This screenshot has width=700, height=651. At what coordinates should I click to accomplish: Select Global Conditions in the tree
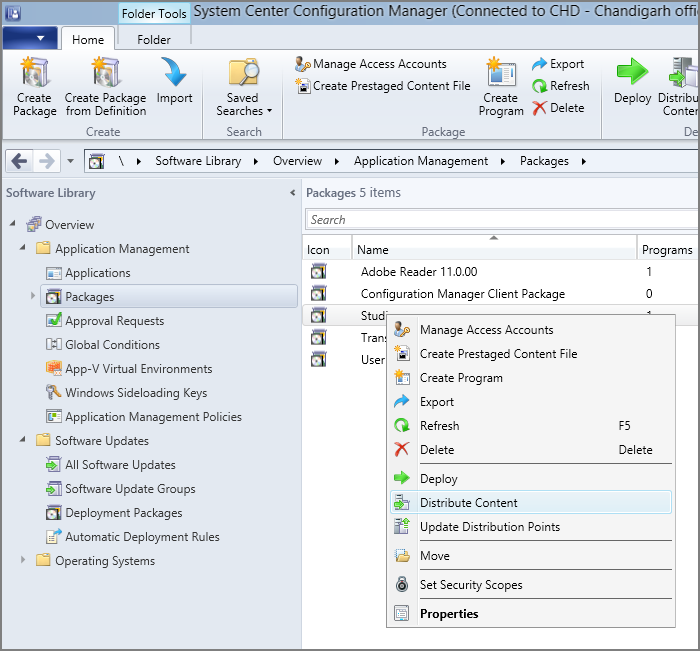(x=112, y=345)
